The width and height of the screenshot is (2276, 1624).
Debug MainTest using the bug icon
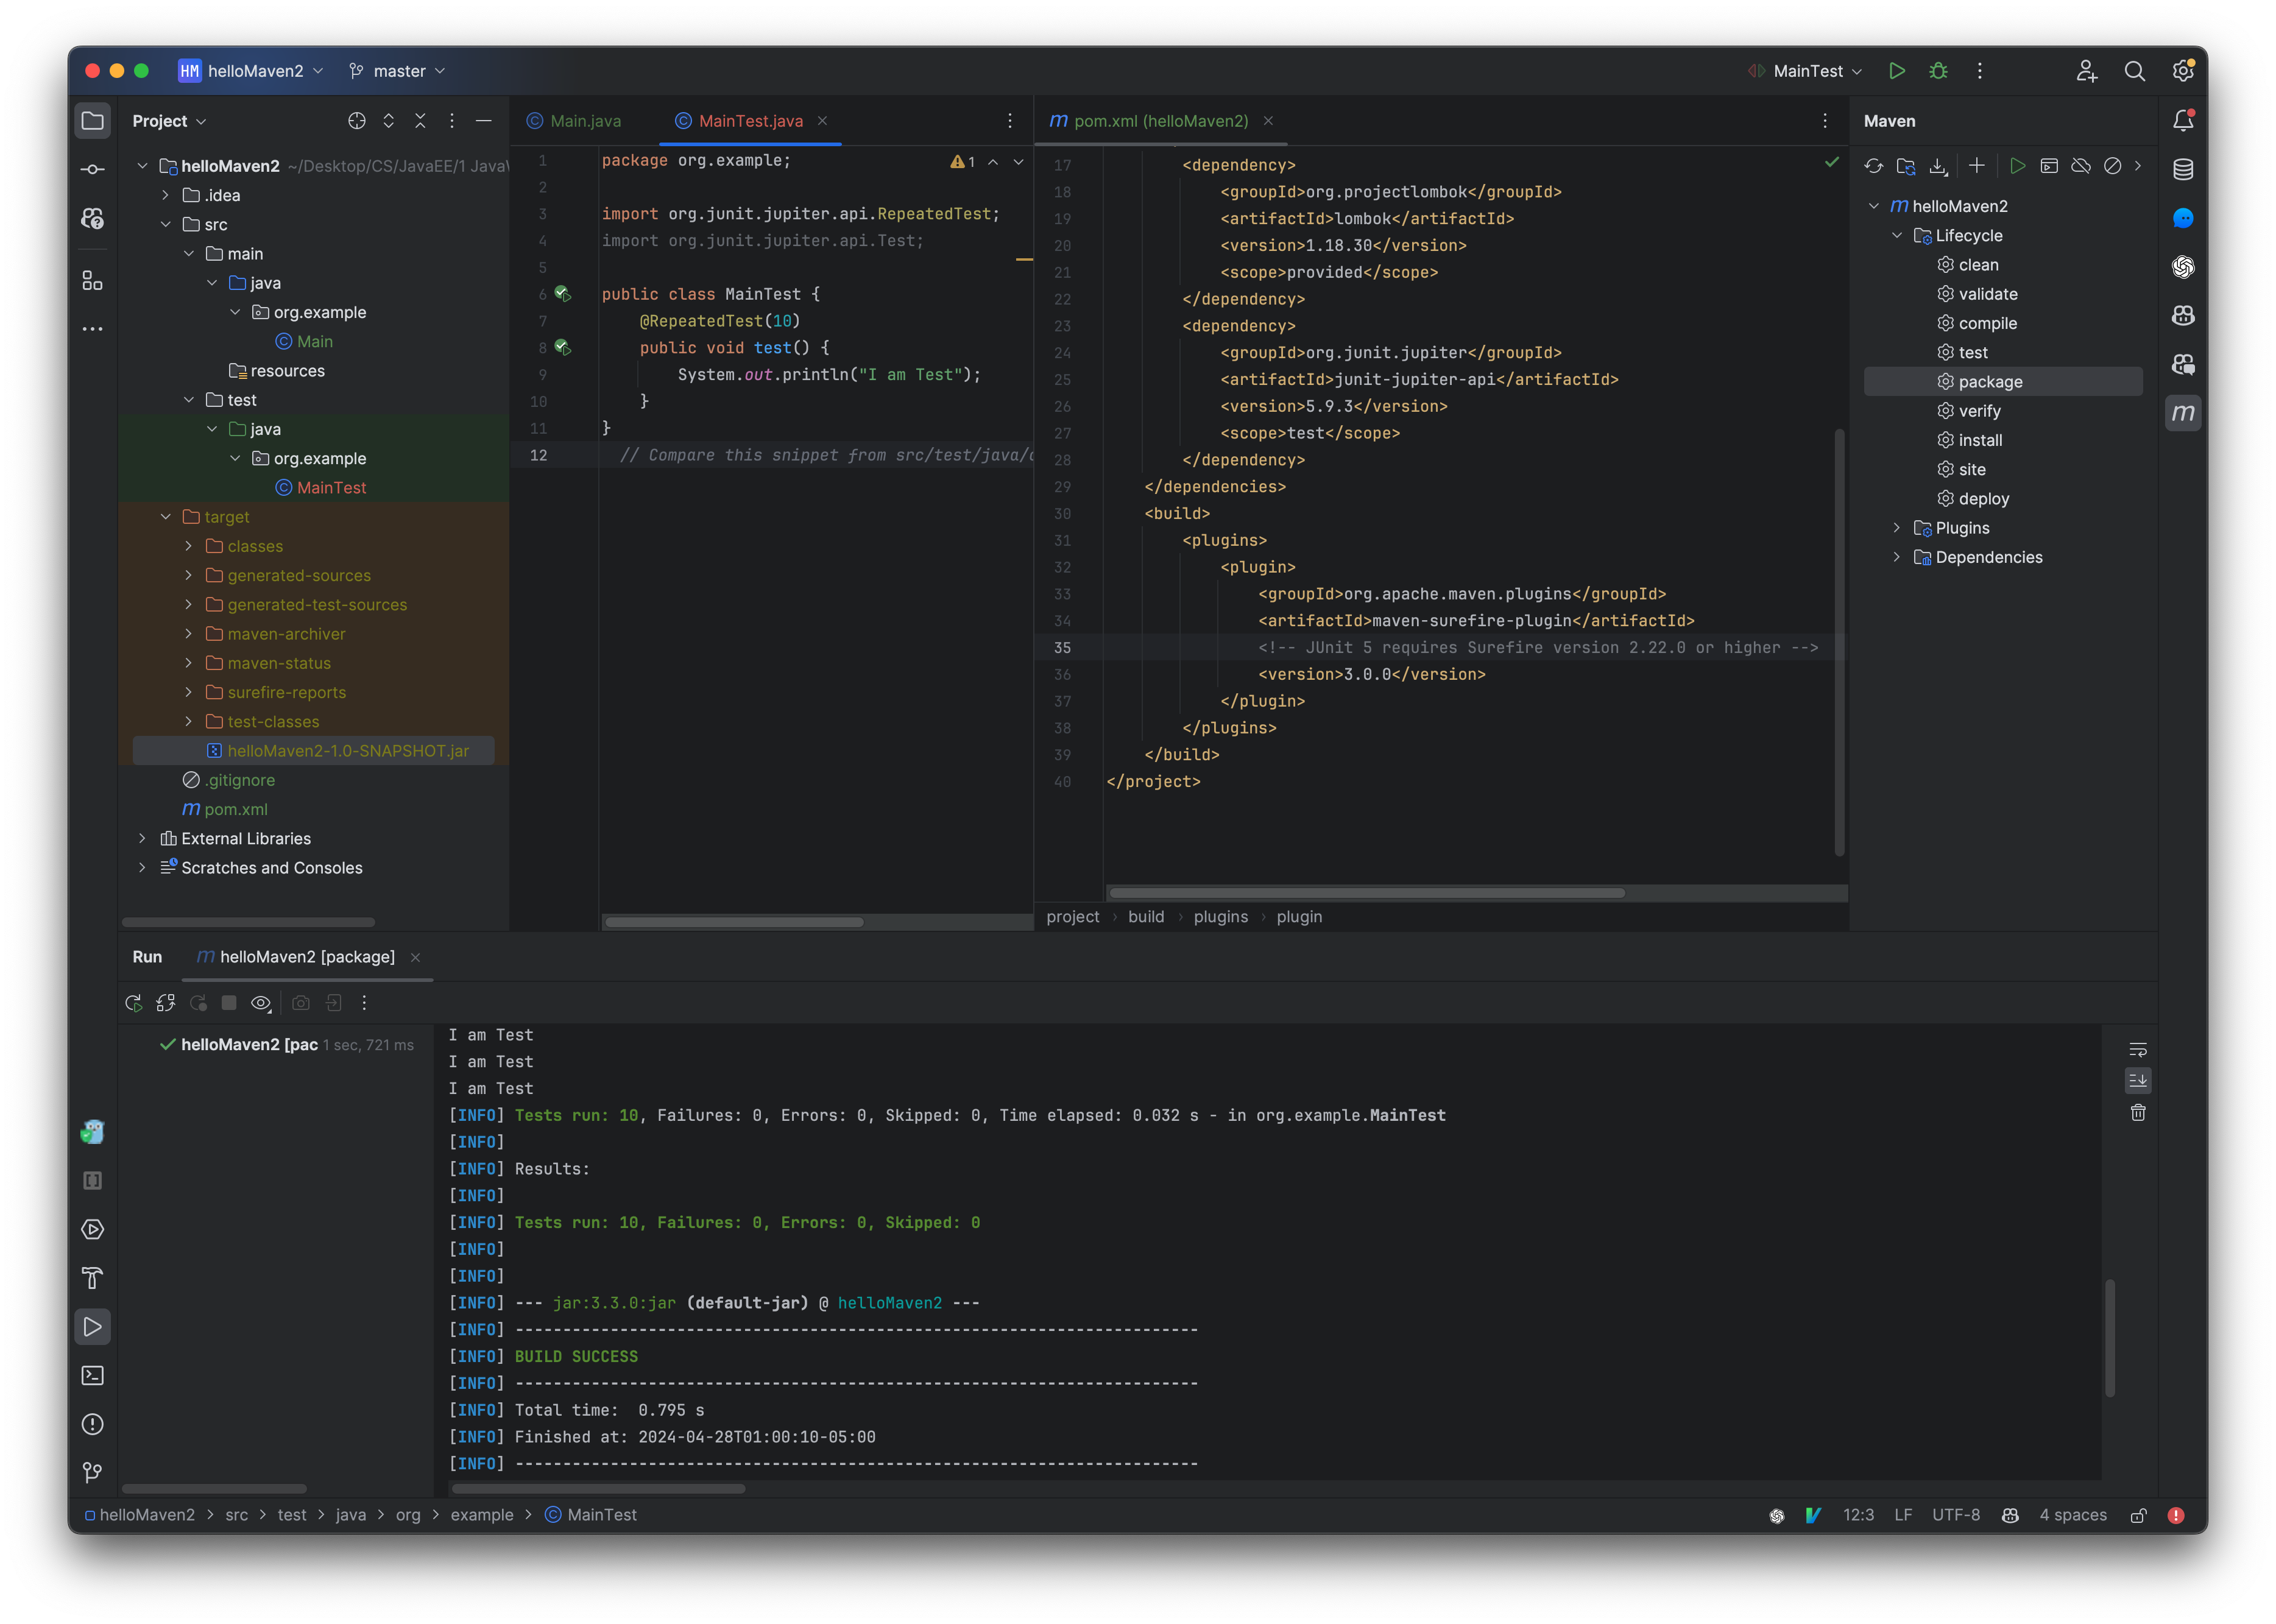point(1938,70)
